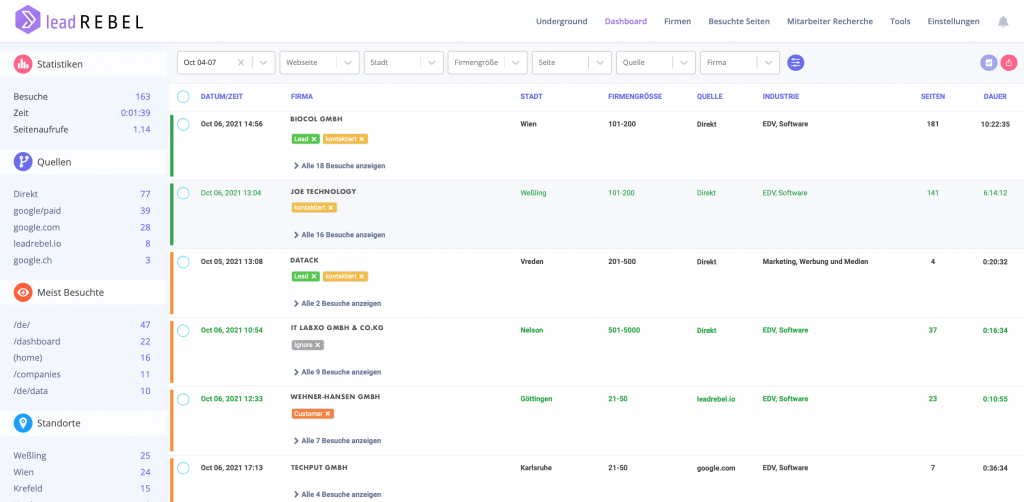Remove Lead tag from Biocol GmbH
Screen dimensions: 1024x502
point(313,139)
